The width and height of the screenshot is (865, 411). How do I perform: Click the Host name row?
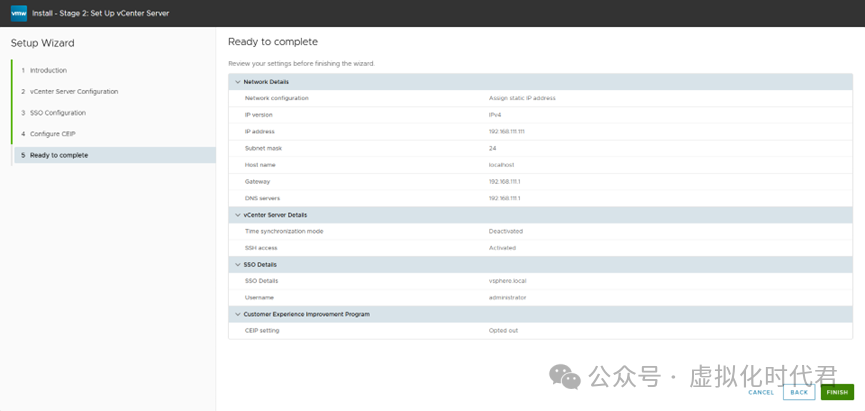(x=540, y=165)
